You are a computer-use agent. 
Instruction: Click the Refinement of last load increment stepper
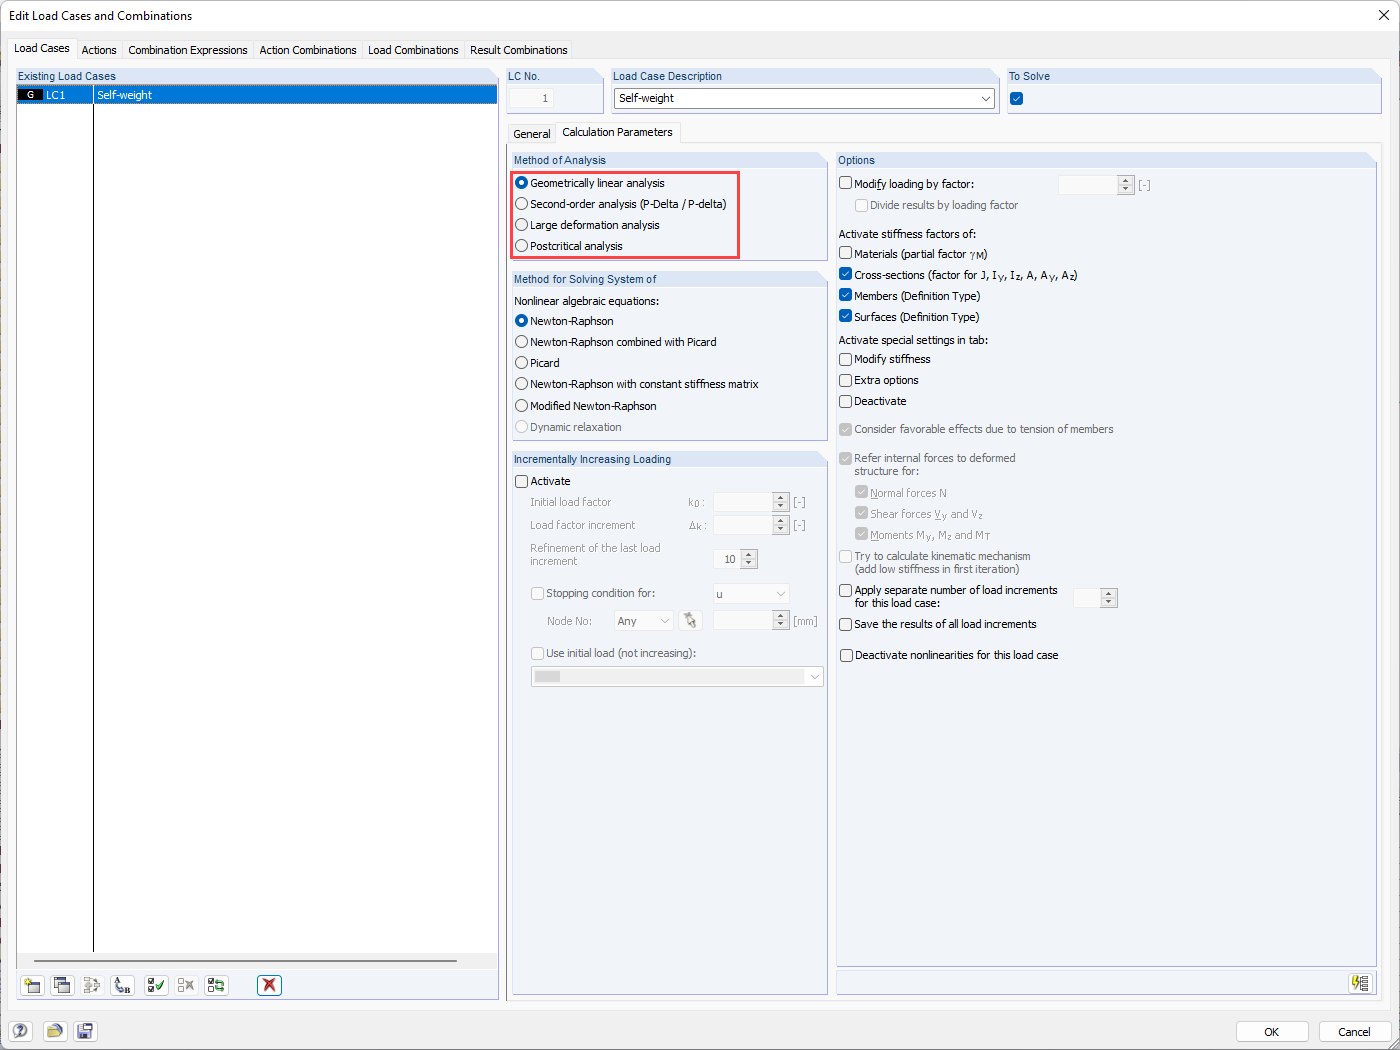(x=749, y=559)
